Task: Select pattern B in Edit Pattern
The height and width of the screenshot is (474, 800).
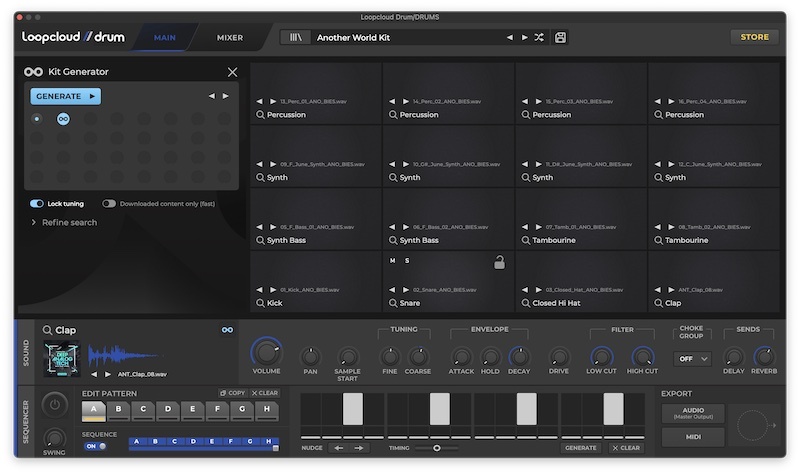Action: [118, 409]
